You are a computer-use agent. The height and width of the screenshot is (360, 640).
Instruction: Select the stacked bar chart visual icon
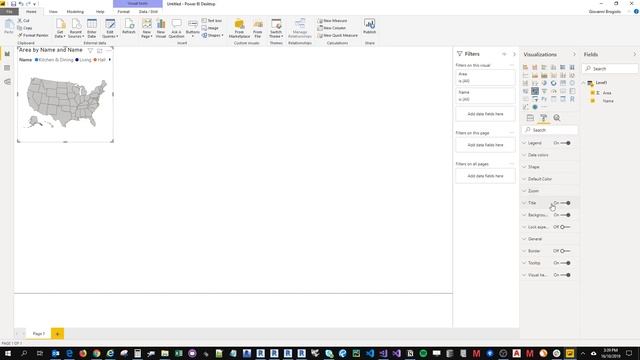pyautogui.click(x=525, y=67)
